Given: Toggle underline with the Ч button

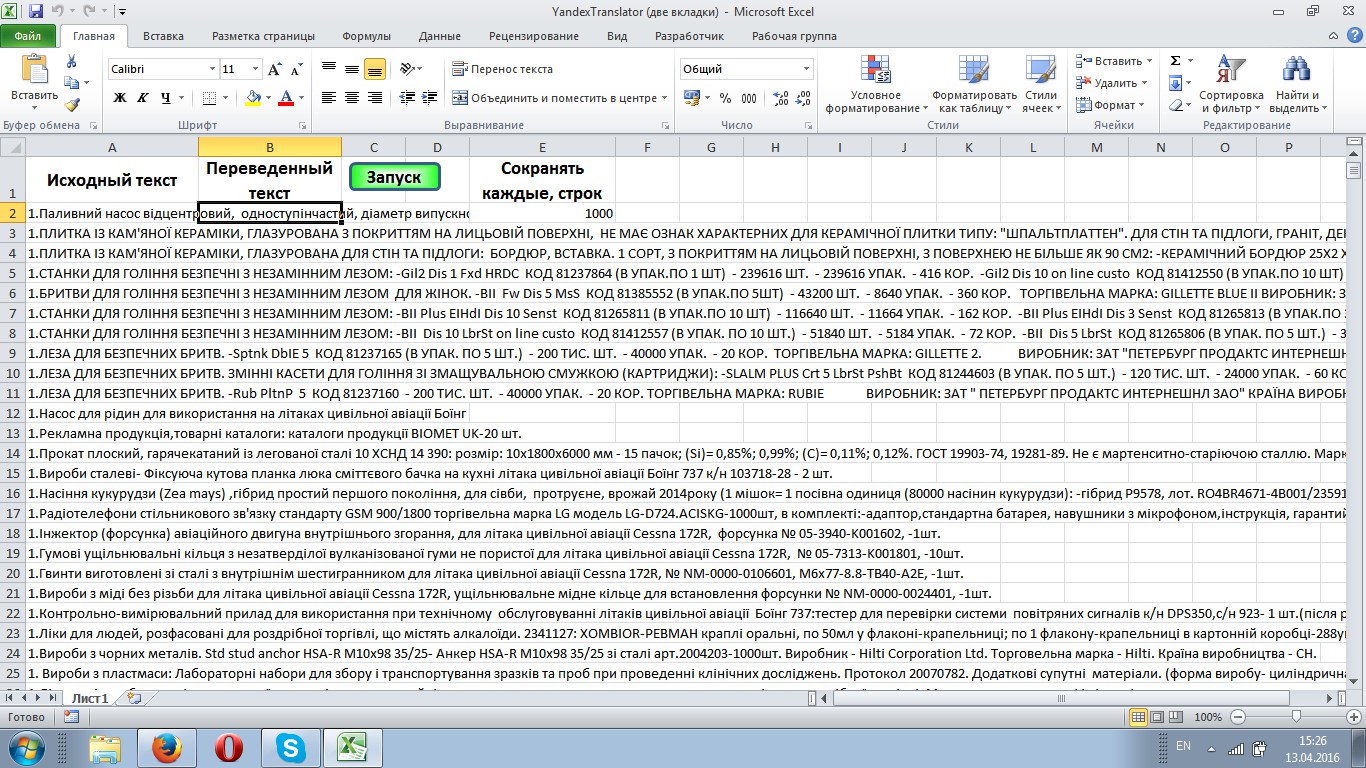Looking at the screenshot, I should (x=165, y=98).
